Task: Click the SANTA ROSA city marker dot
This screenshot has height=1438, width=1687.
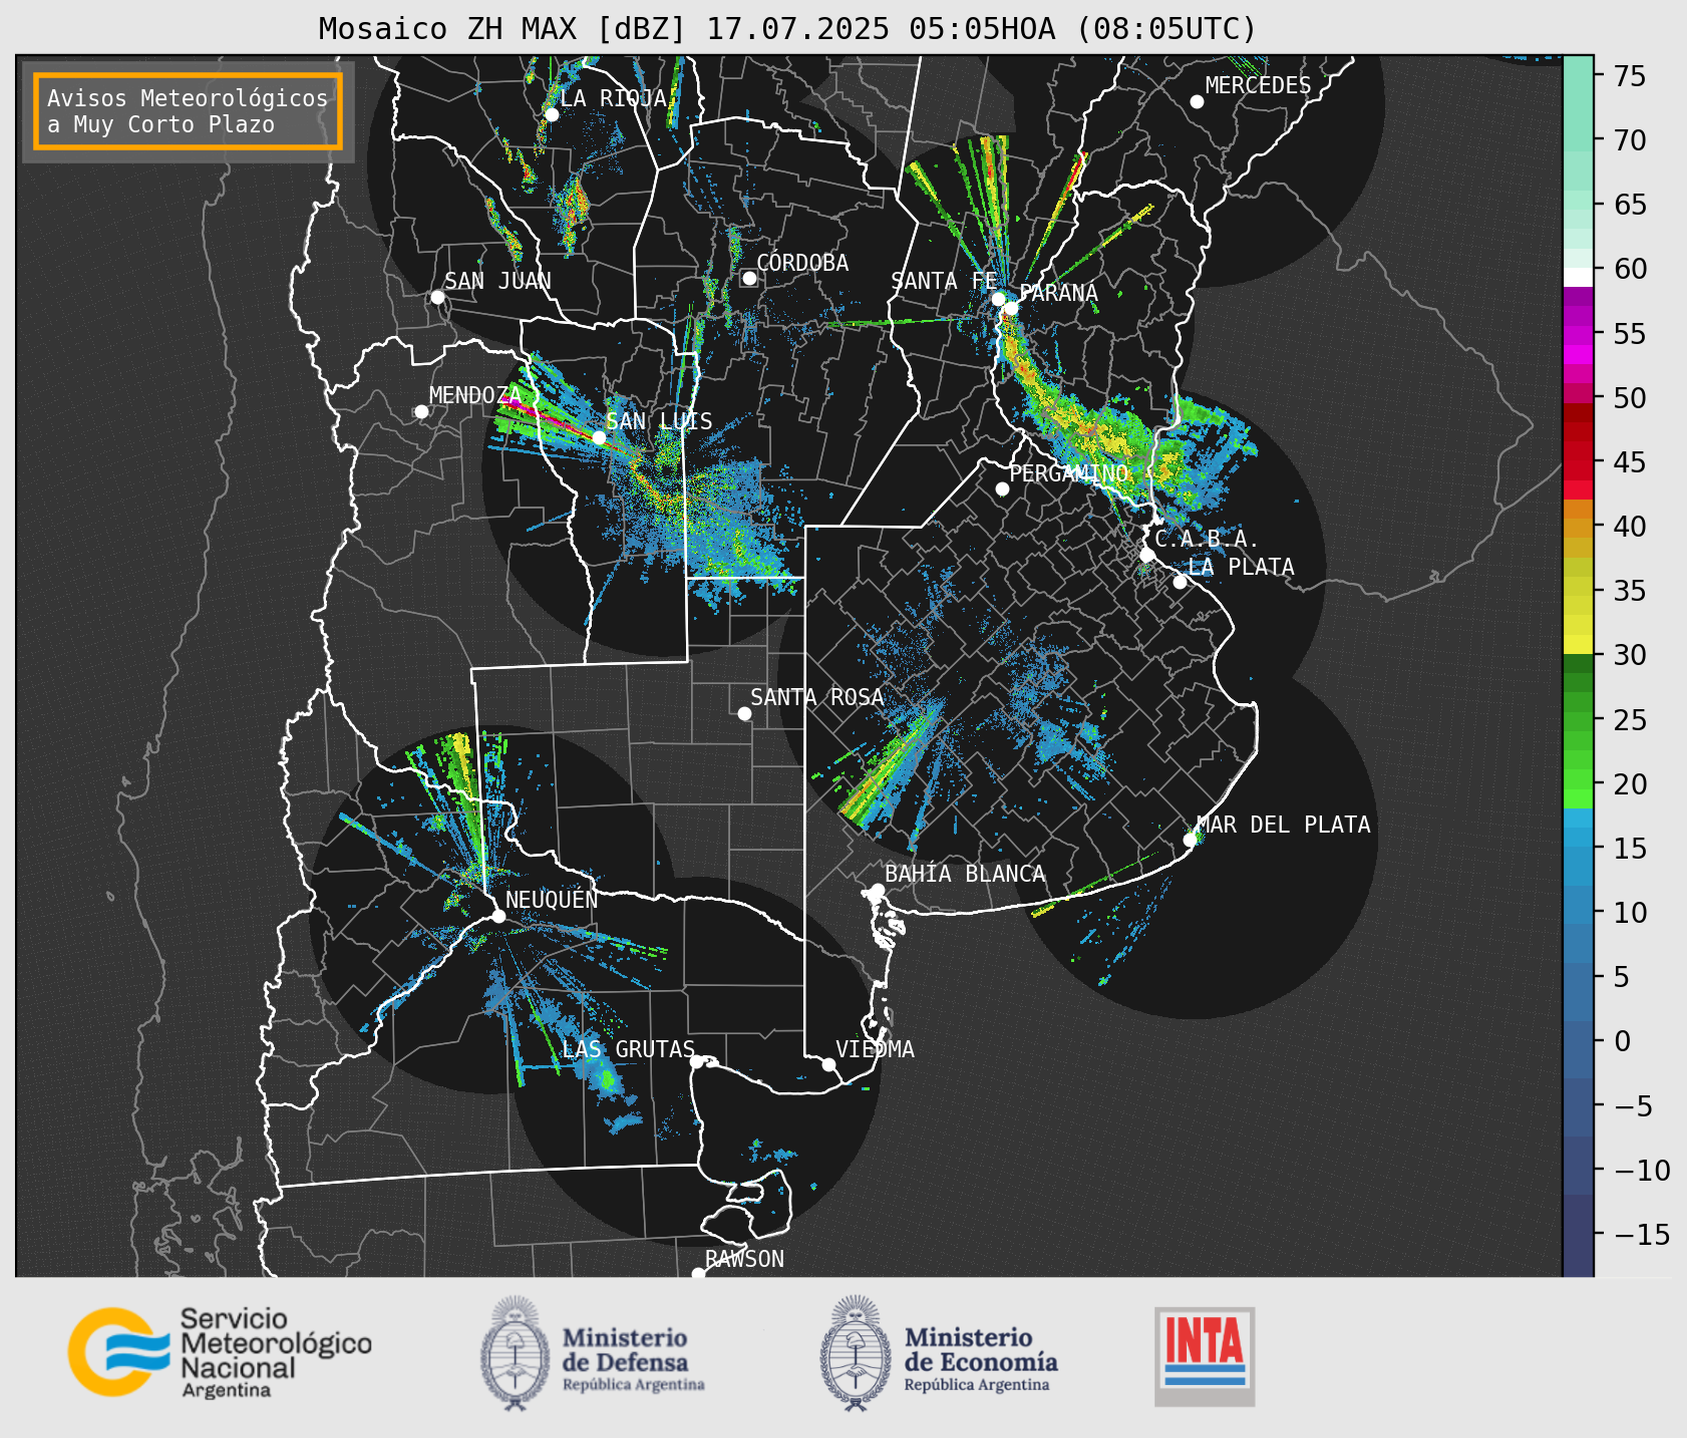Action: pyautogui.click(x=744, y=713)
